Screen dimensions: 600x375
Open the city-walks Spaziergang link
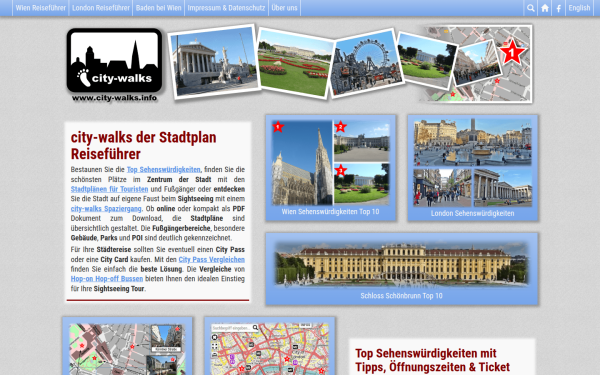pyautogui.click(x=106, y=209)
